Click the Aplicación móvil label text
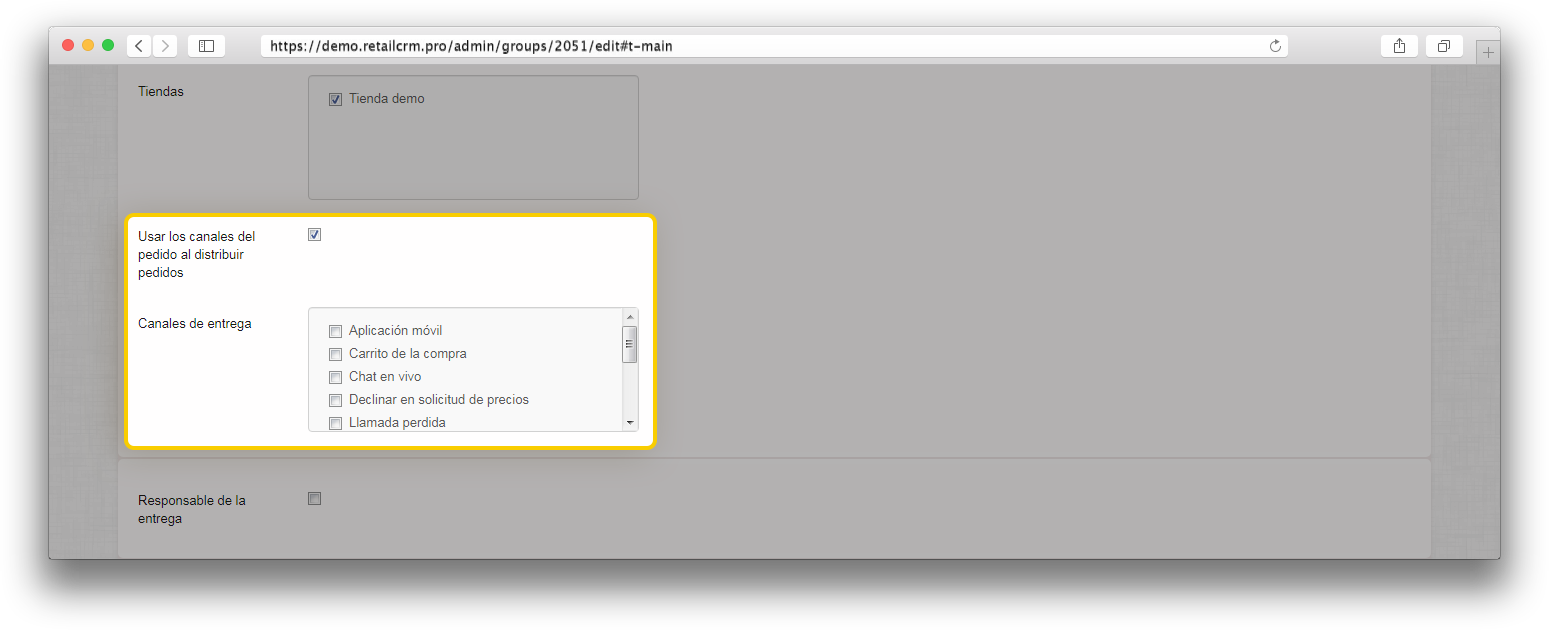The width and height of the screenshot is (1549, 630). (x=395, y=331)
